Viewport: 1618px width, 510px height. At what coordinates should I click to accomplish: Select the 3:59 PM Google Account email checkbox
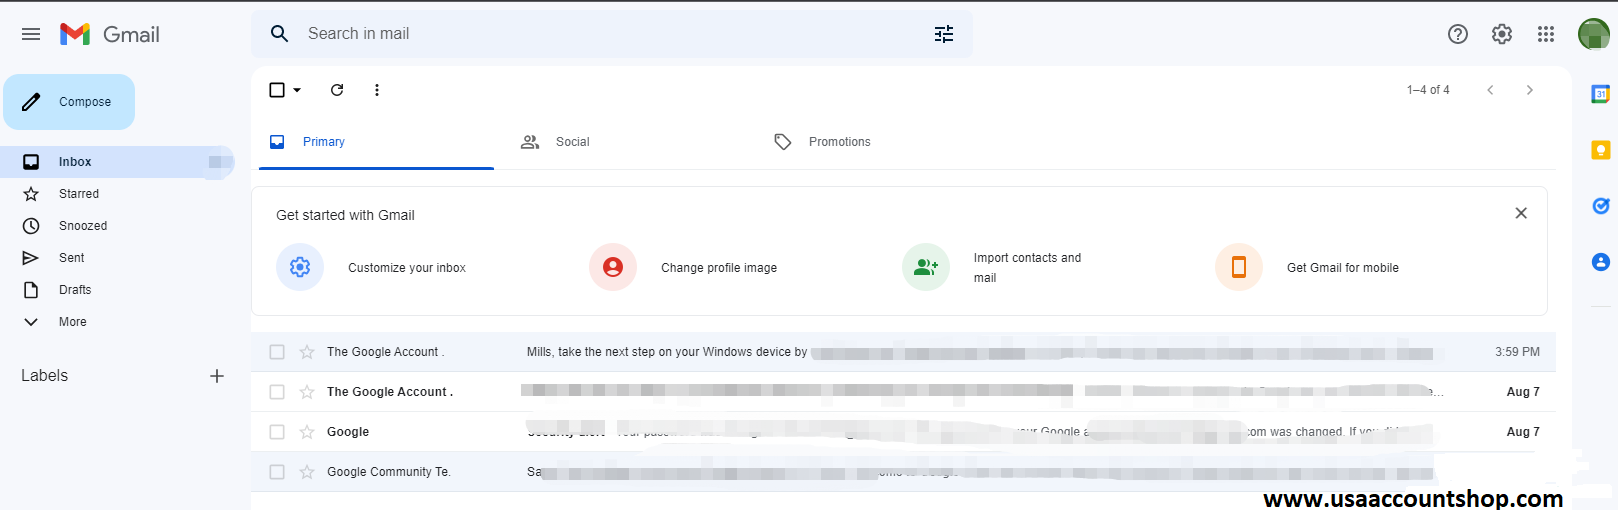pyautogui.click(x=277, y=352)
